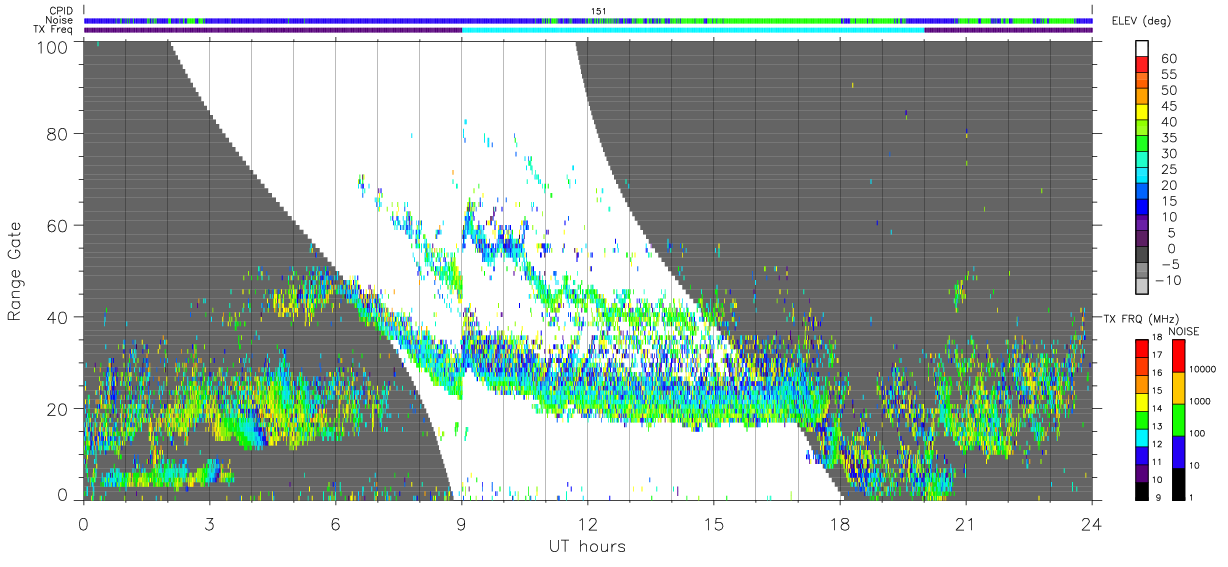Screen dimensions: 1228x567
Task: Click the x-axis tick label '12'
Action: tap(587, 523)
